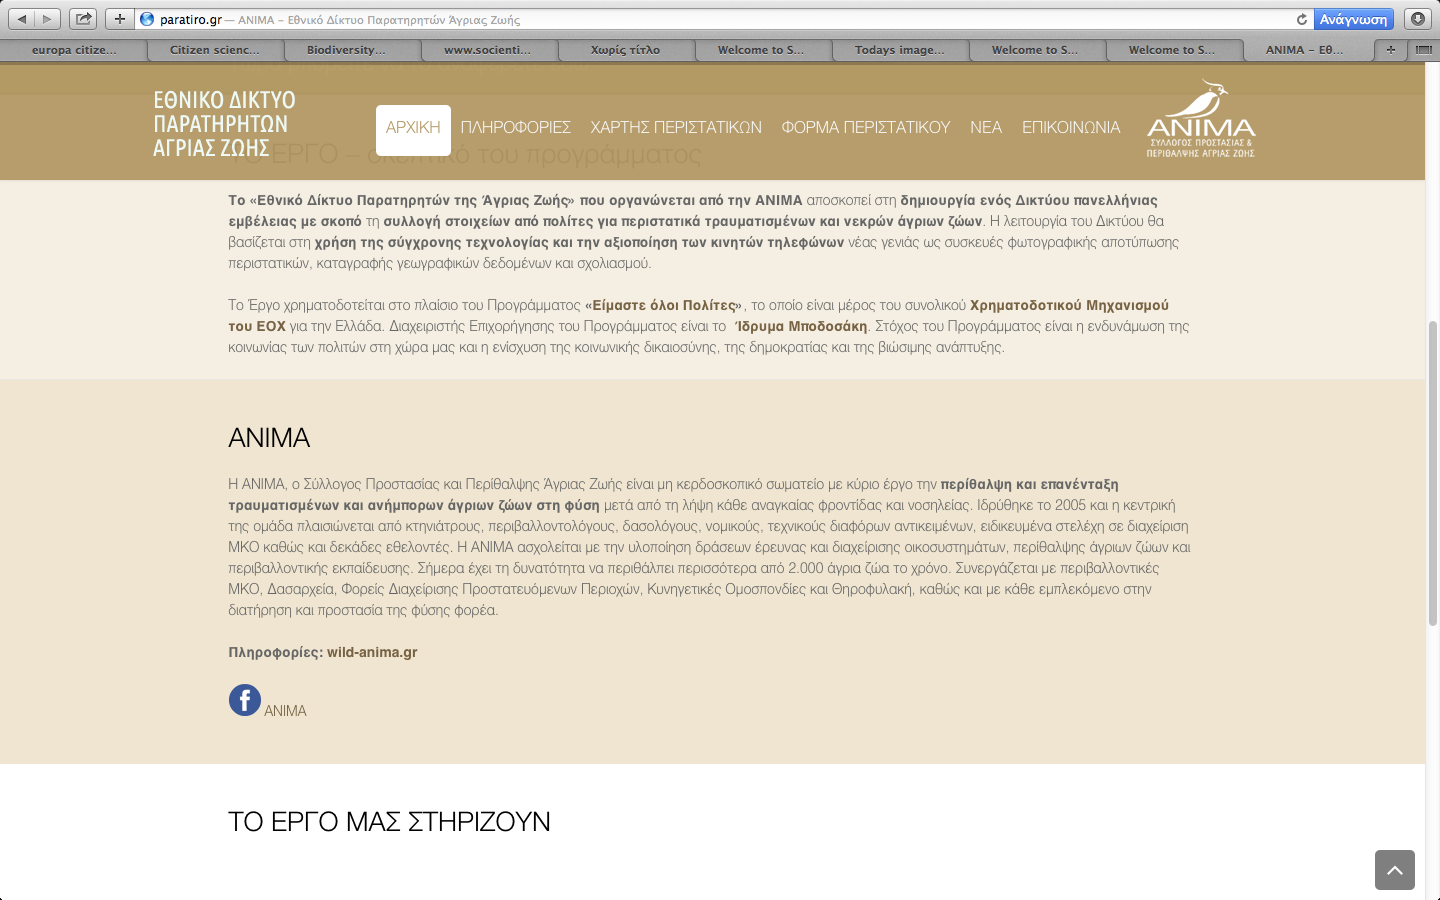Click the ΕΘΝΙΚΟ ΔΙΚΤΥΟ ΠΑΡΑΤΗΡΗΤΩΝ site title
The height and width of the screenshot is (900, 1440).
coord(224,124)
